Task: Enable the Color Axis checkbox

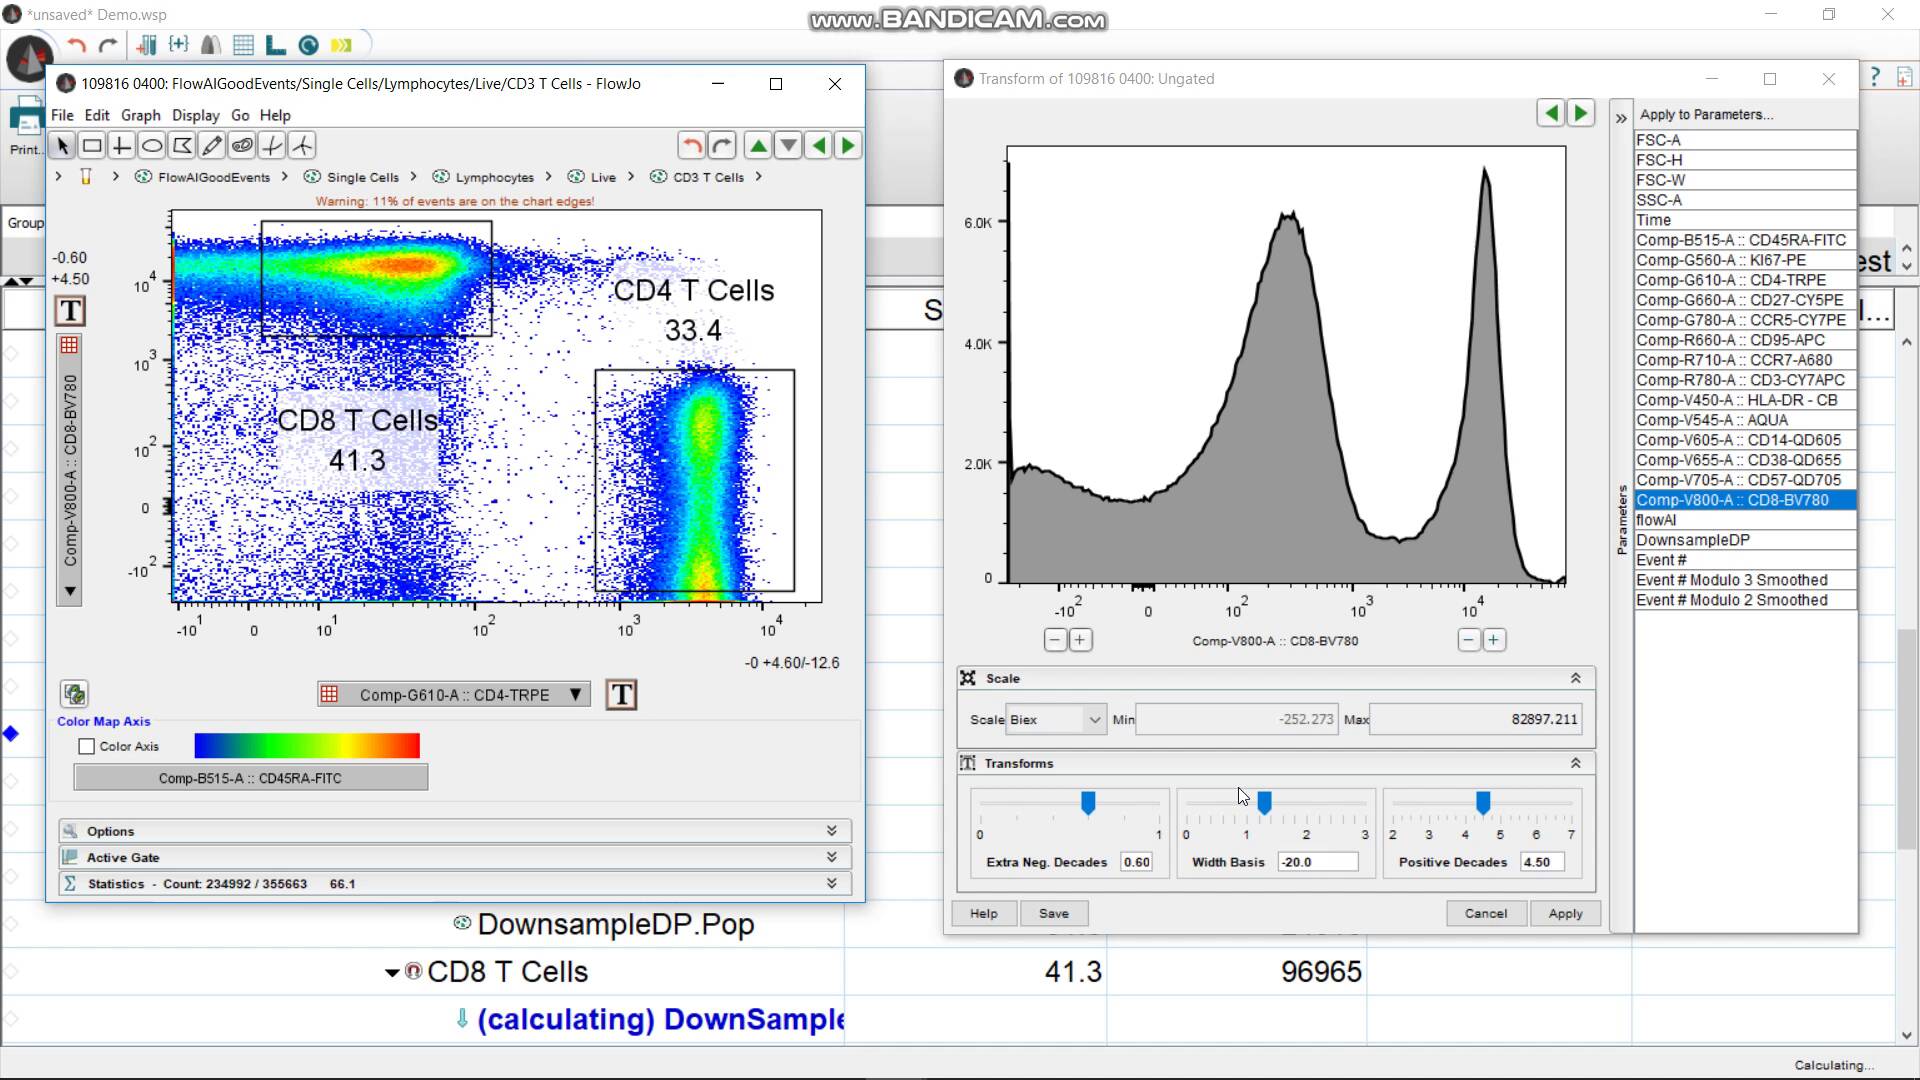Action: [x=86, y=746]
